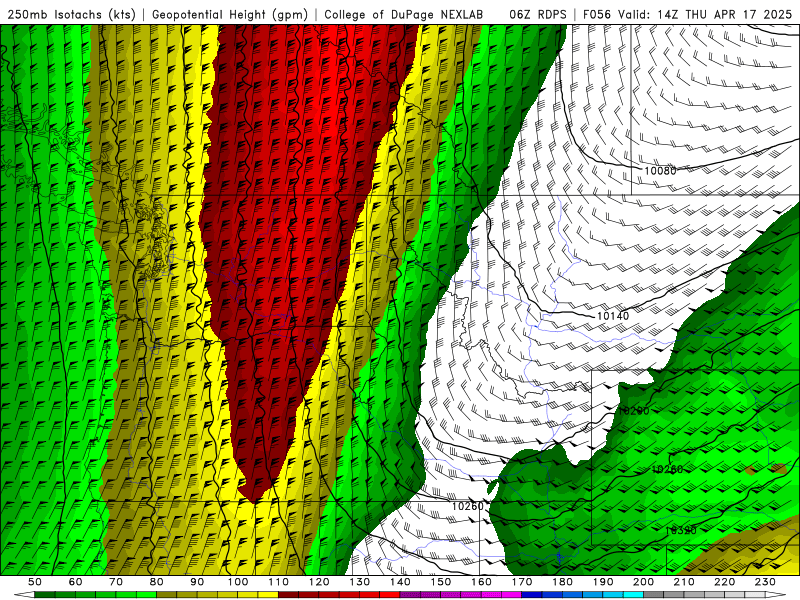This screenshot has width=800, height=600.
Task: Click the "250mb Isotachs (kts)" title text
Action: [x=72, y=14]
